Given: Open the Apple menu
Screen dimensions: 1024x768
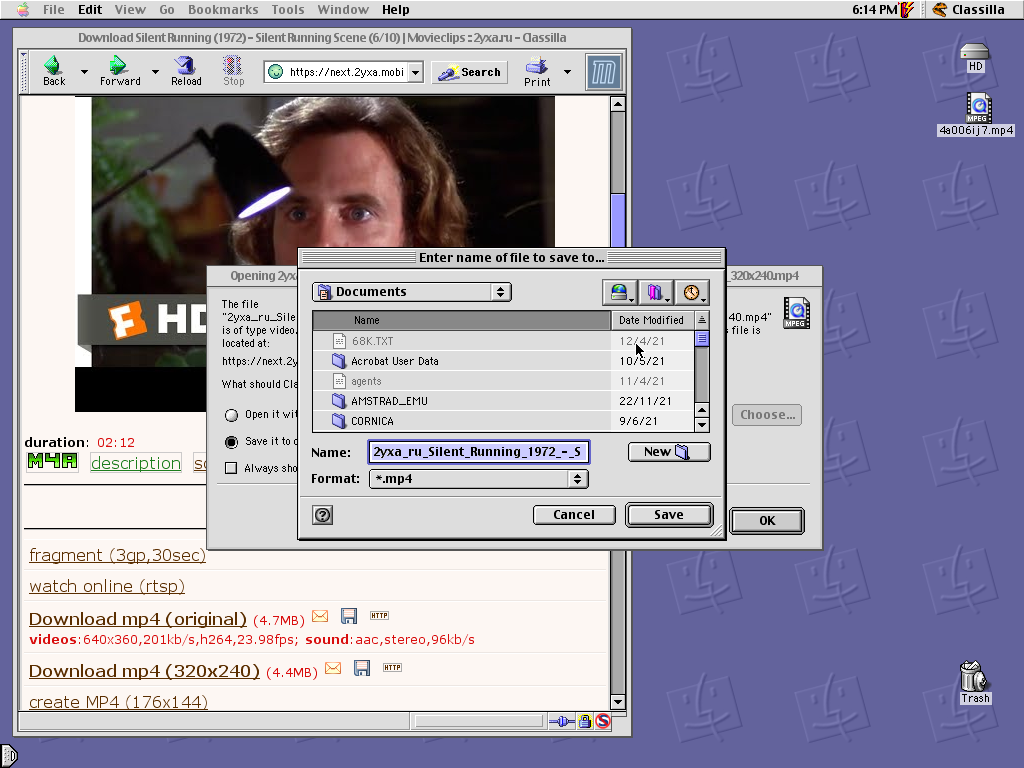Looking at the screenshot, I should click(x=23, y=9).
